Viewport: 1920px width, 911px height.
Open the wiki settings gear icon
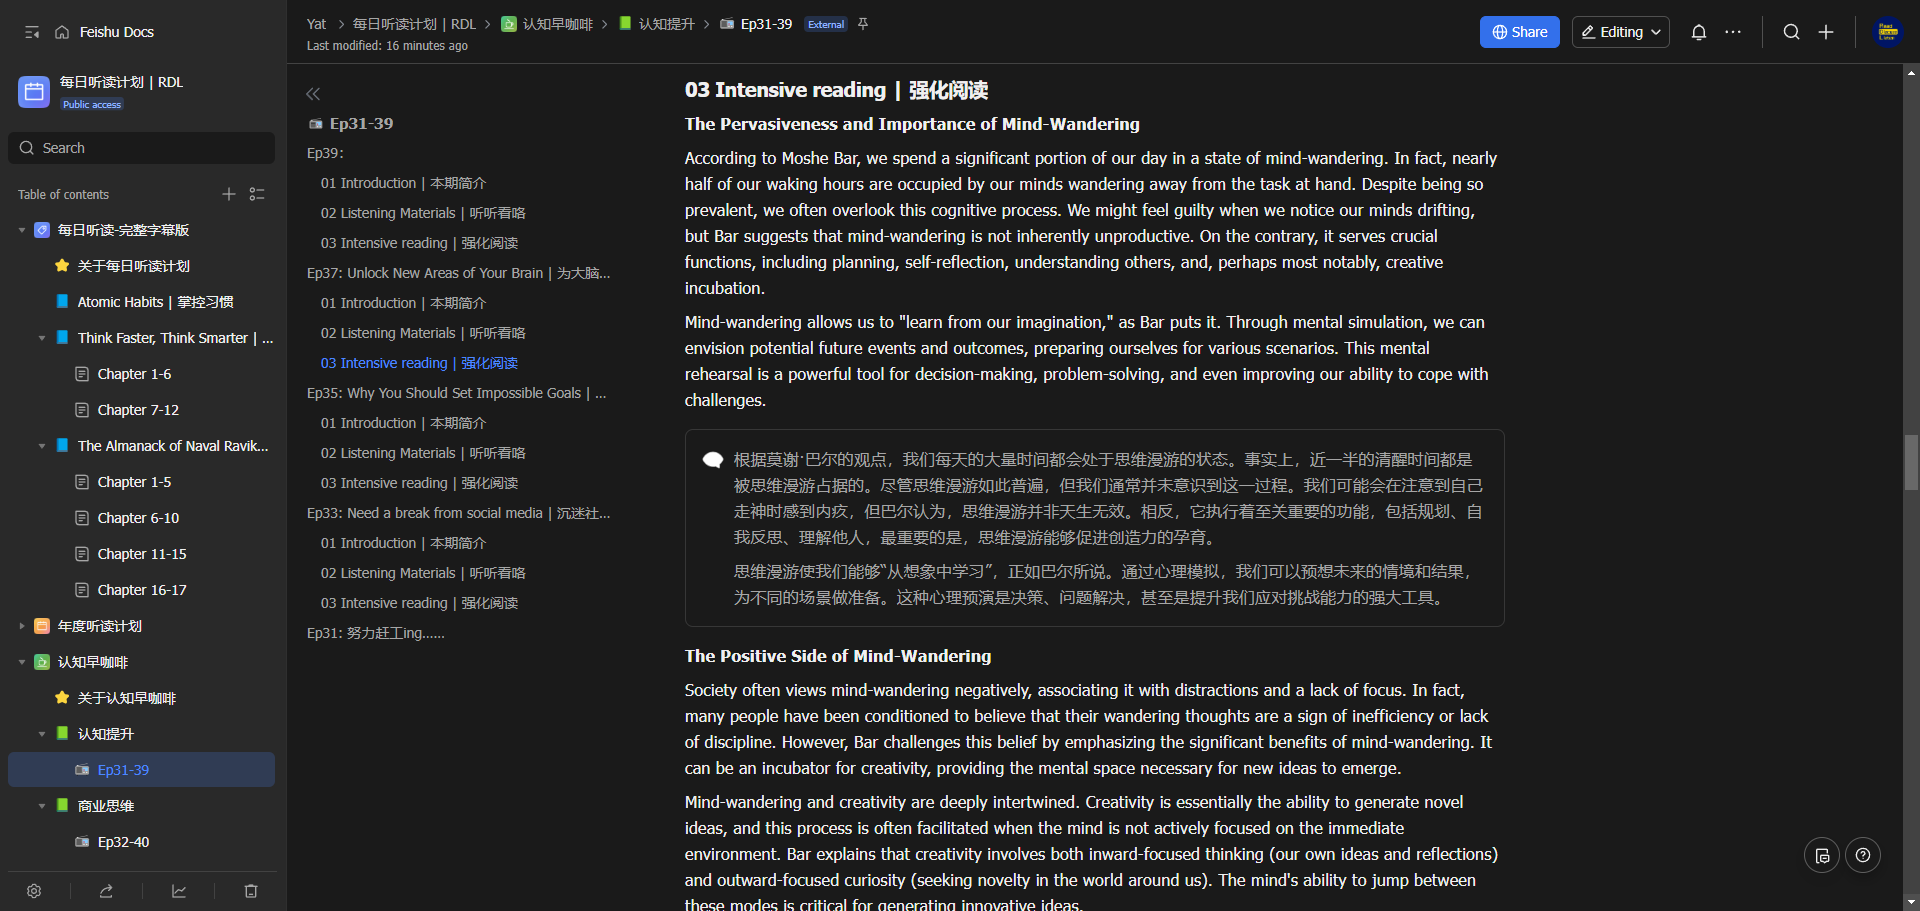[34, 891]
